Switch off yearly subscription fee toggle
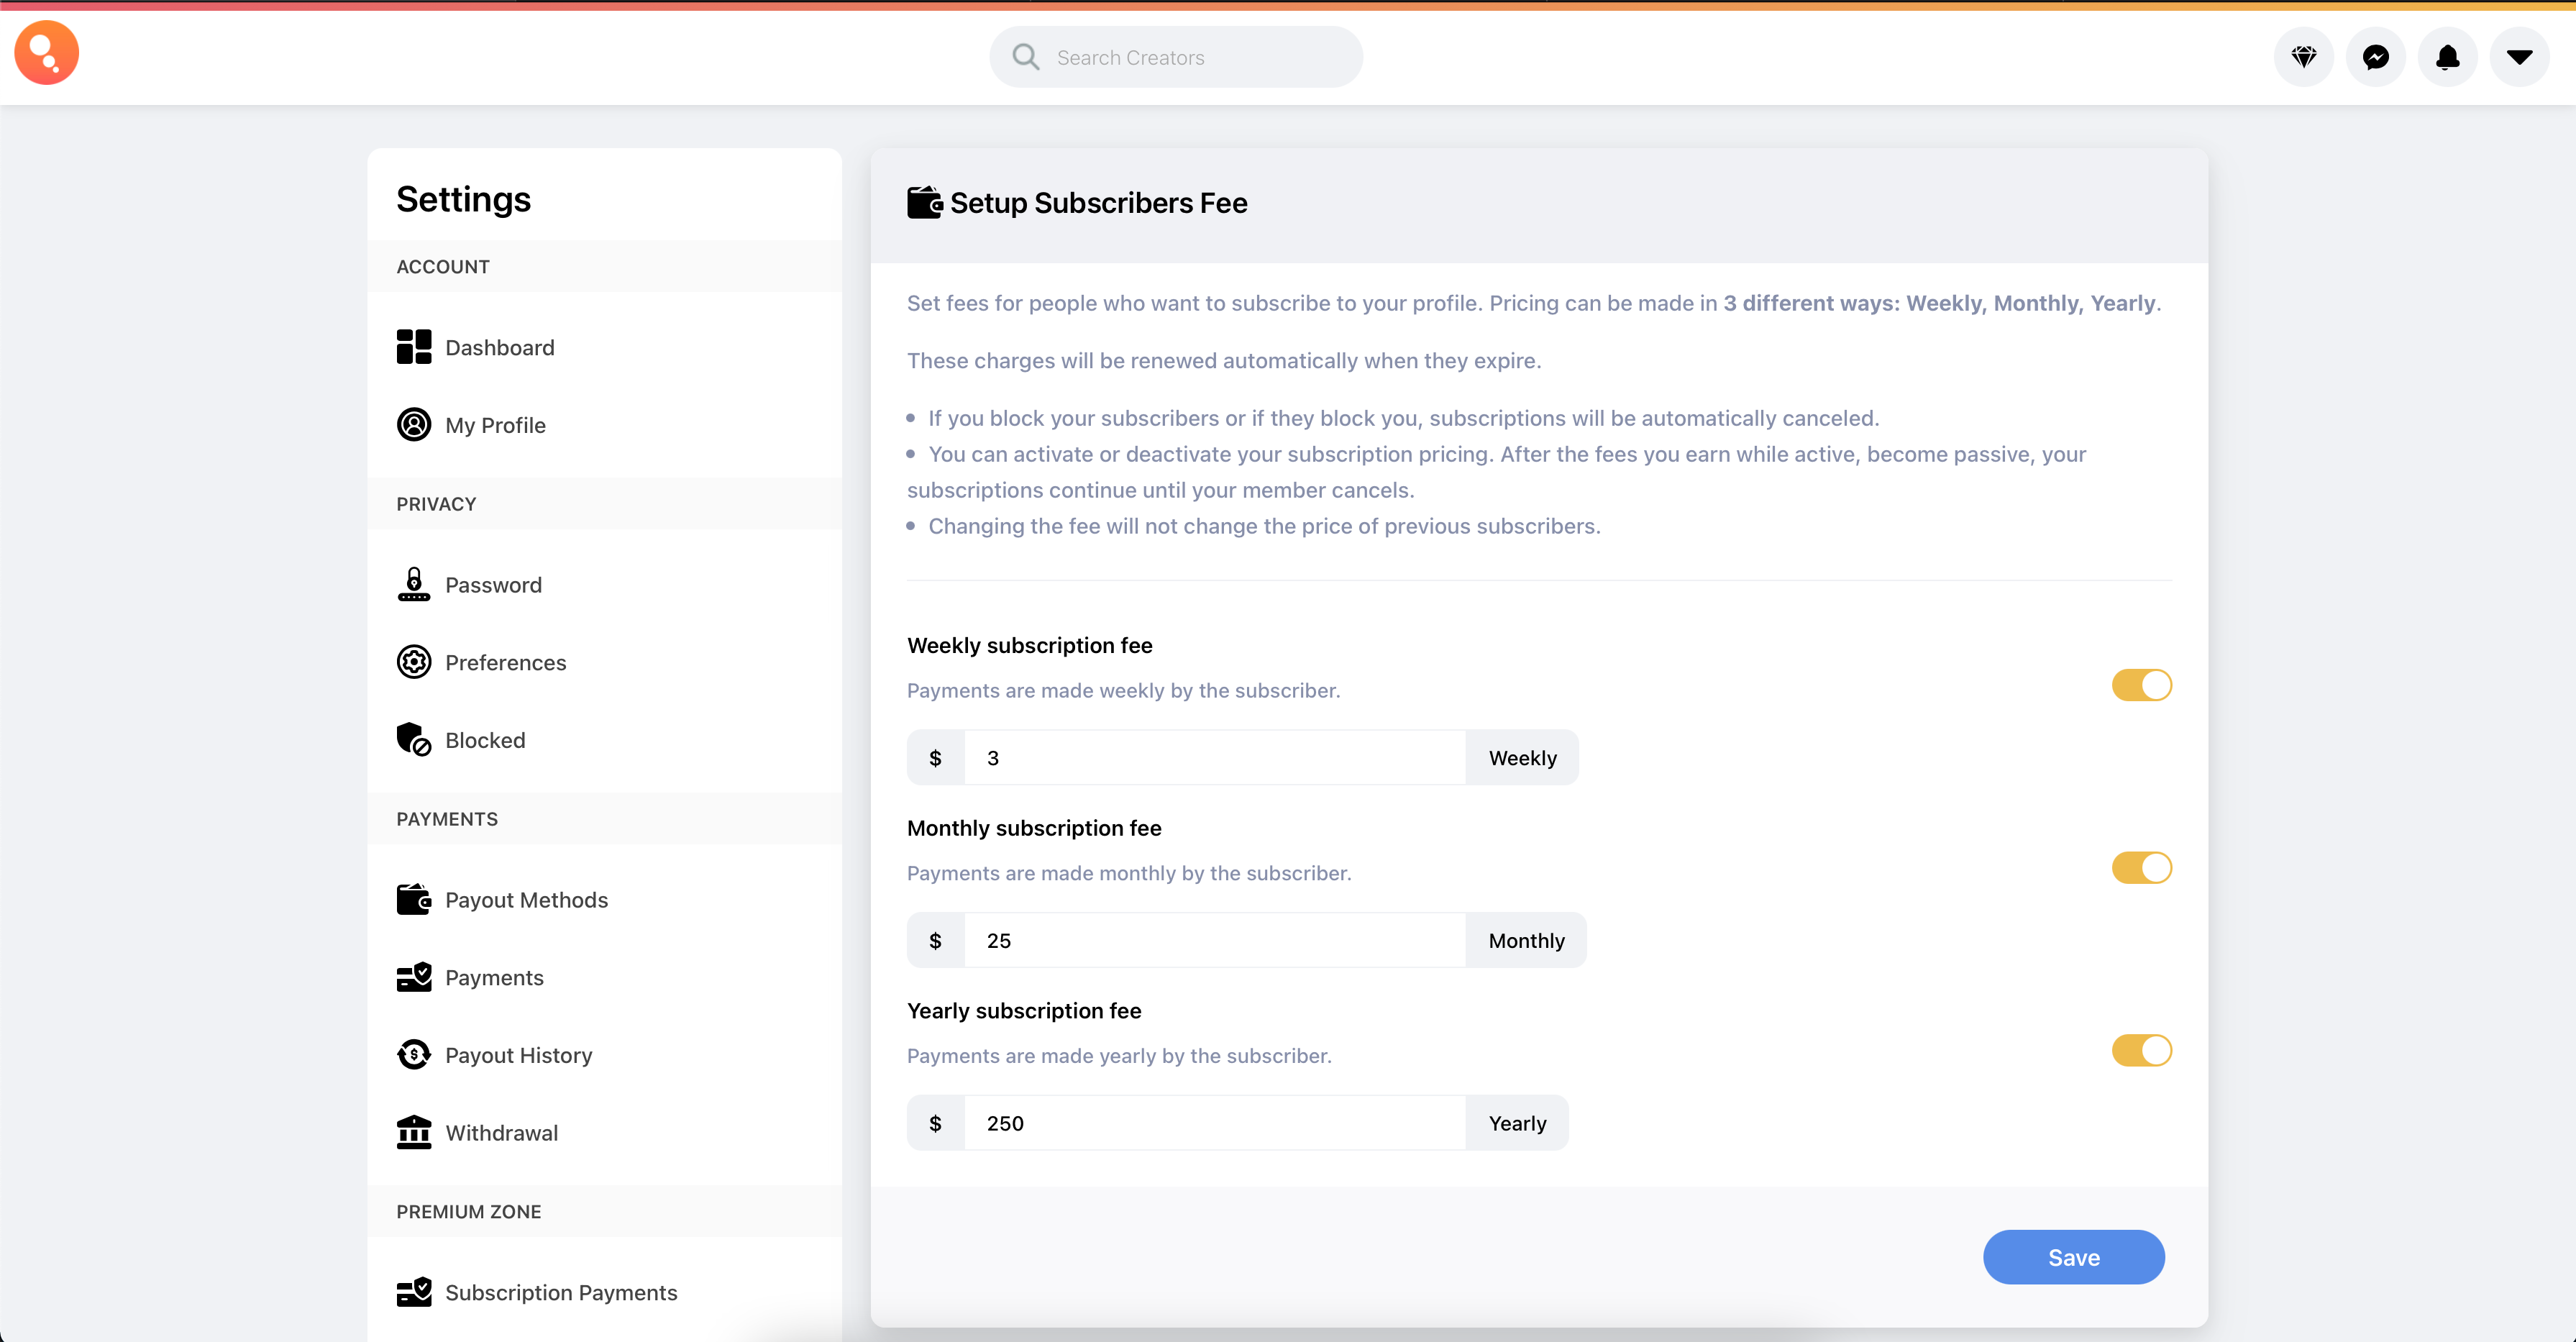This screenshot has height=1342, width=2576. 2141,1051
